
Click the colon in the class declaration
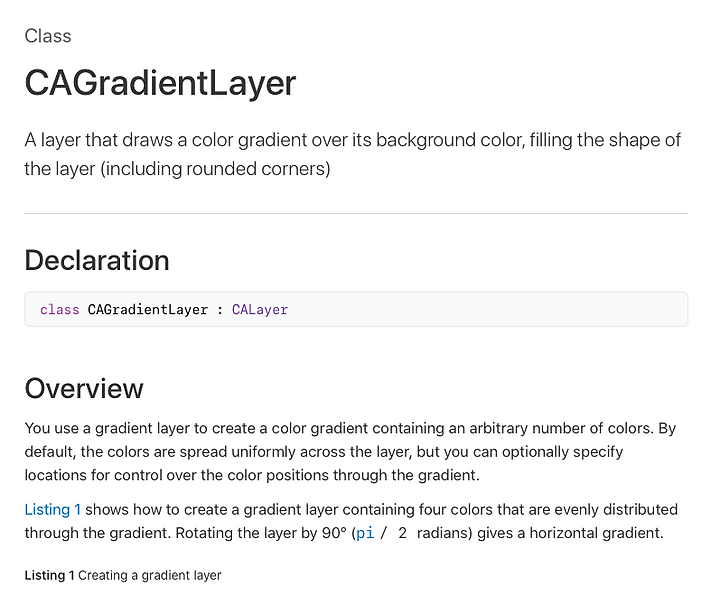tap(220, 310)
